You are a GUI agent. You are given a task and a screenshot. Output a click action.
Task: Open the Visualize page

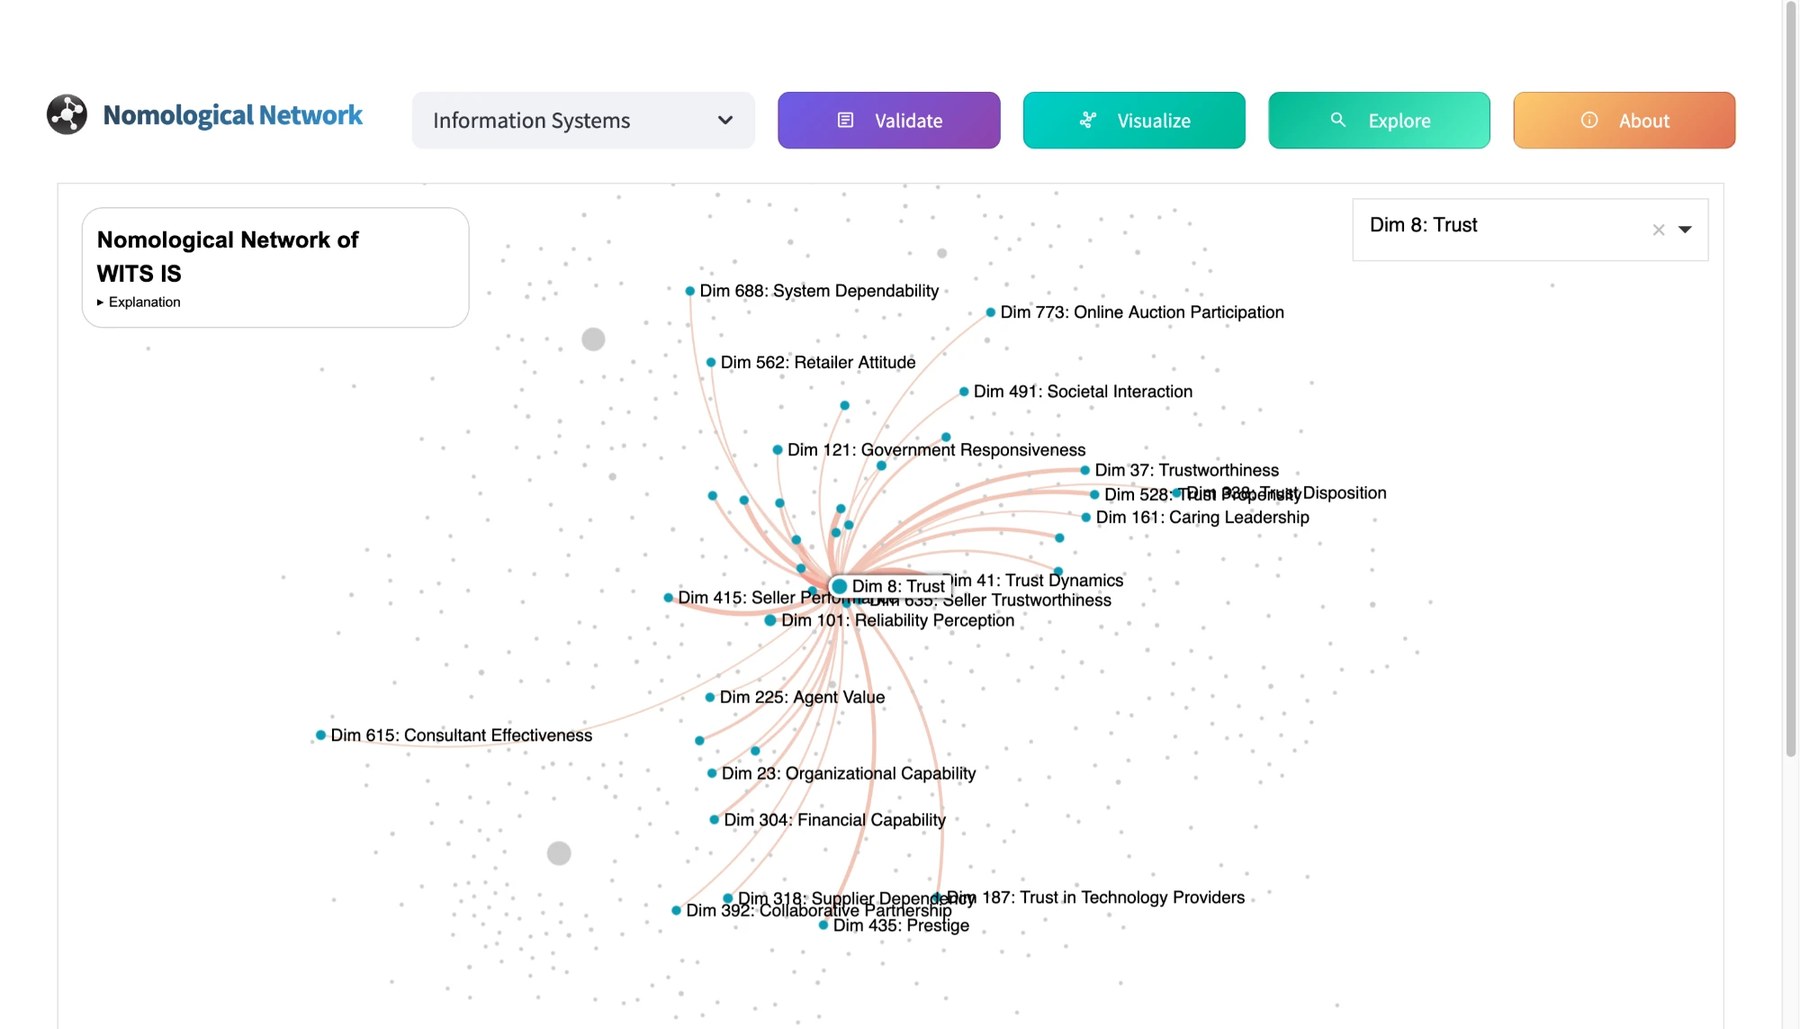click(1134, 120)
